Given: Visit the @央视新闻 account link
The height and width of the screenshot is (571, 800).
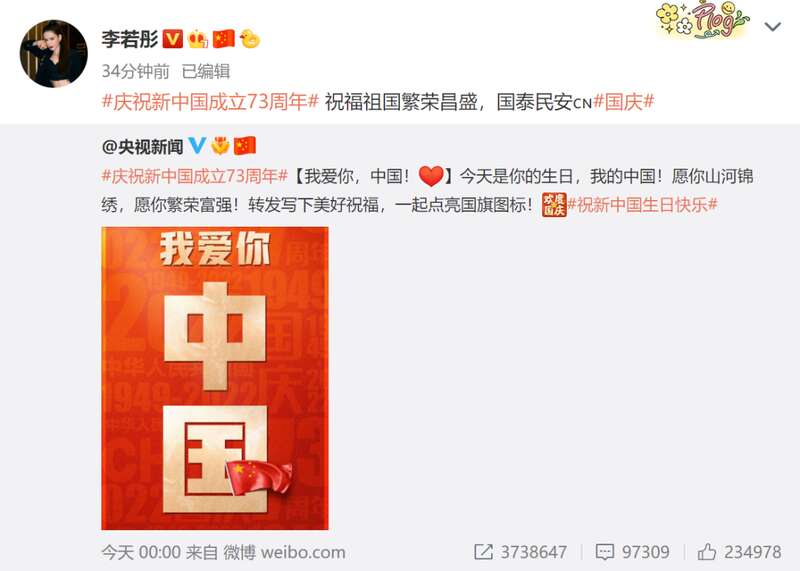Looking at the screenshot, I should coord(142,146).
